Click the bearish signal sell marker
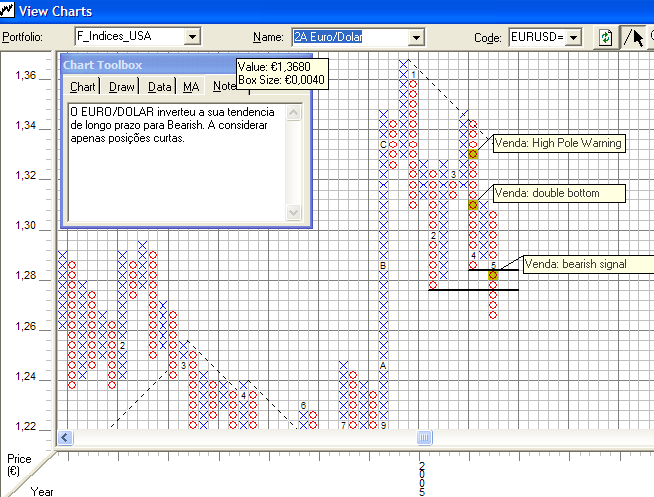Image resolution: width=654 pixels, height=497 pixels. (493, 275)
